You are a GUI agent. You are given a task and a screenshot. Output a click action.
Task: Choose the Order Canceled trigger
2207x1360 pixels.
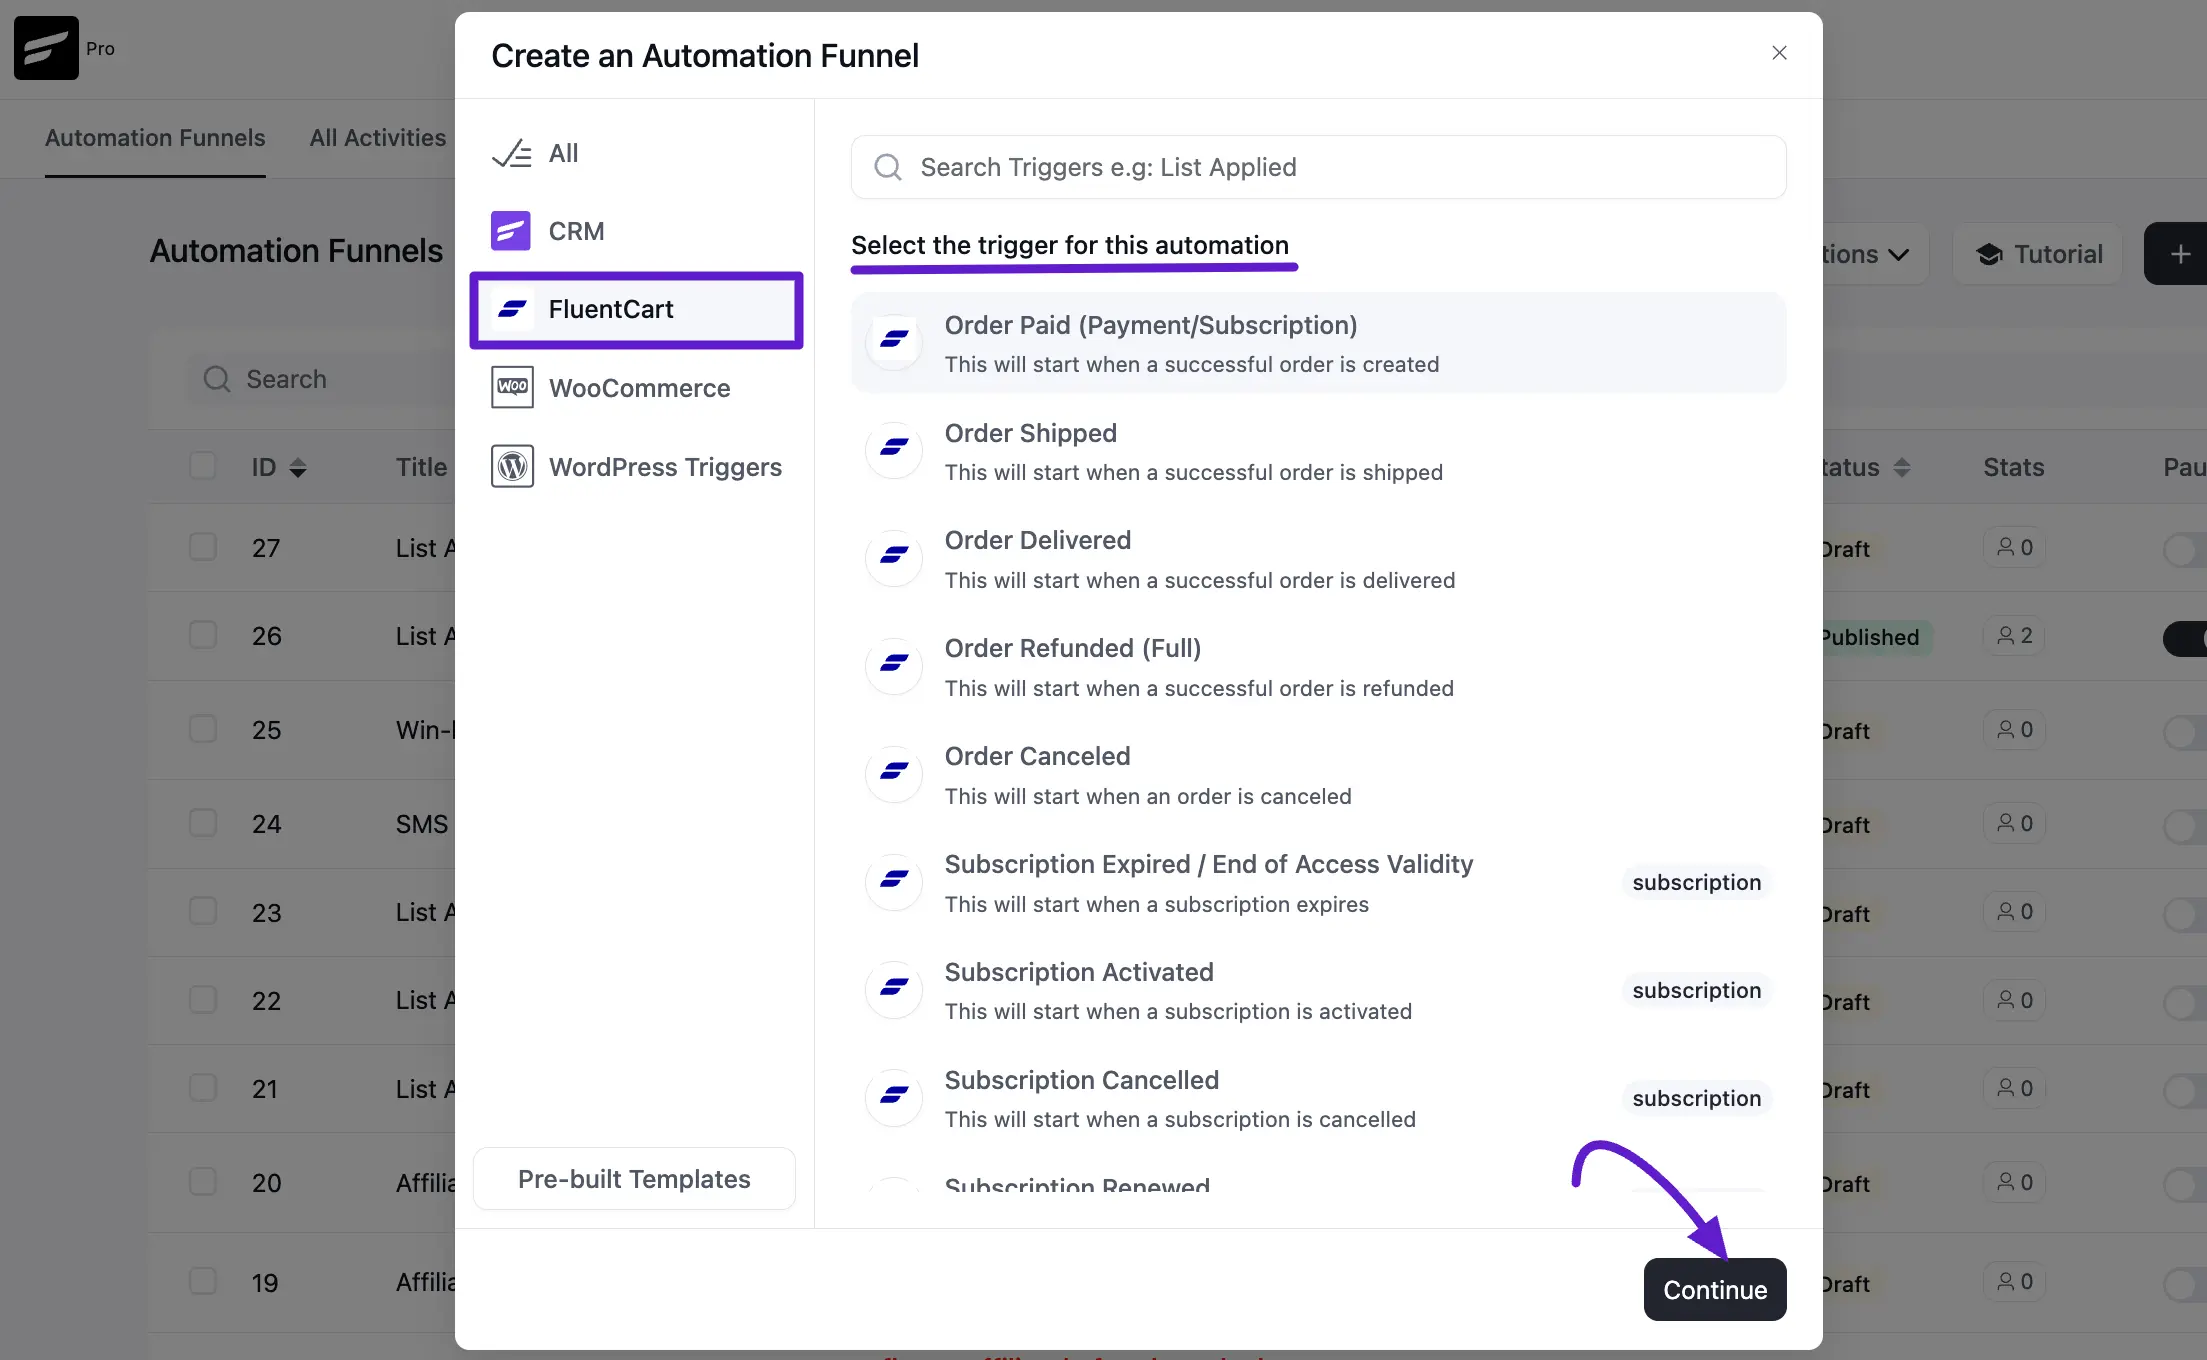(x=1318, y=775)
